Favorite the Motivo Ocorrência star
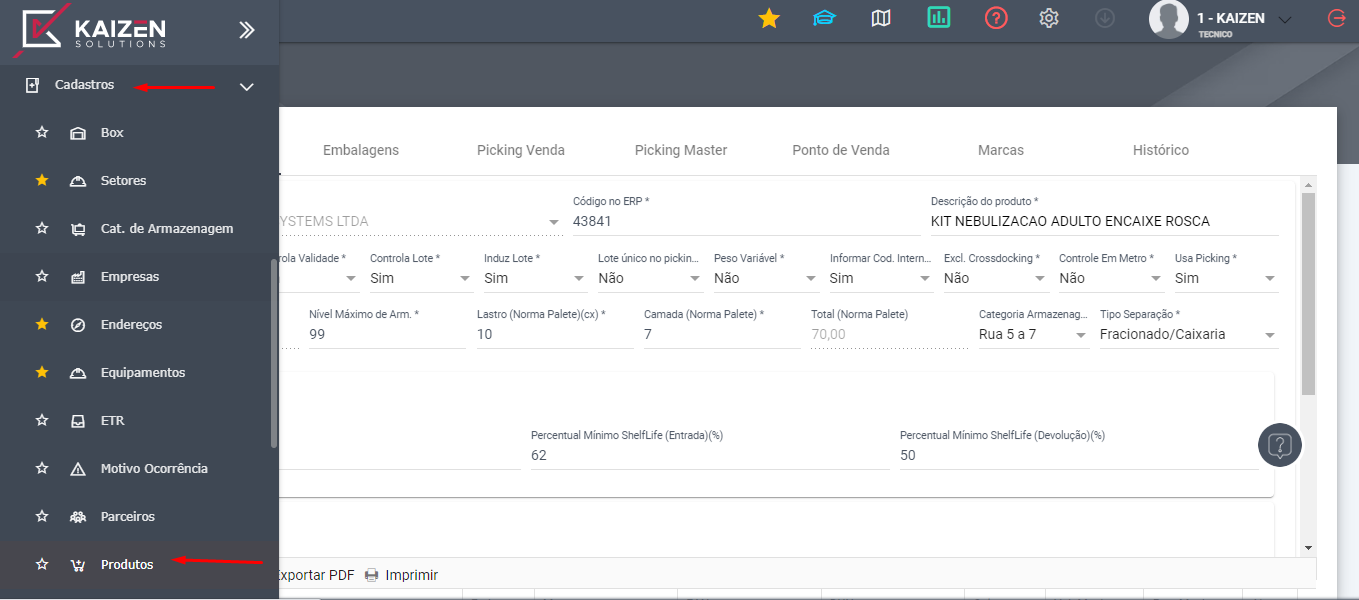Screen dimensions: 1359x600 click(42, 469)
